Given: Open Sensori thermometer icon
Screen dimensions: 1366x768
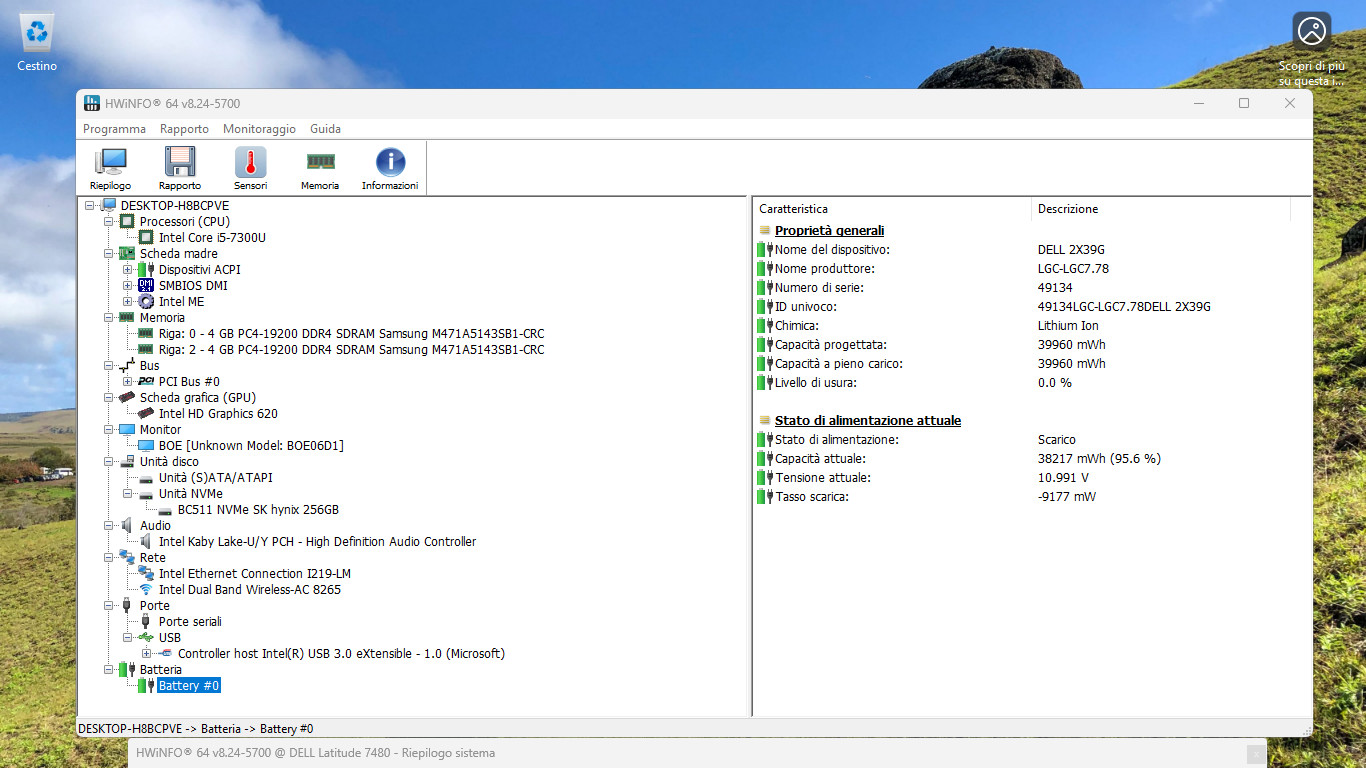Looking at the screenshot, I should coord(250,168).
